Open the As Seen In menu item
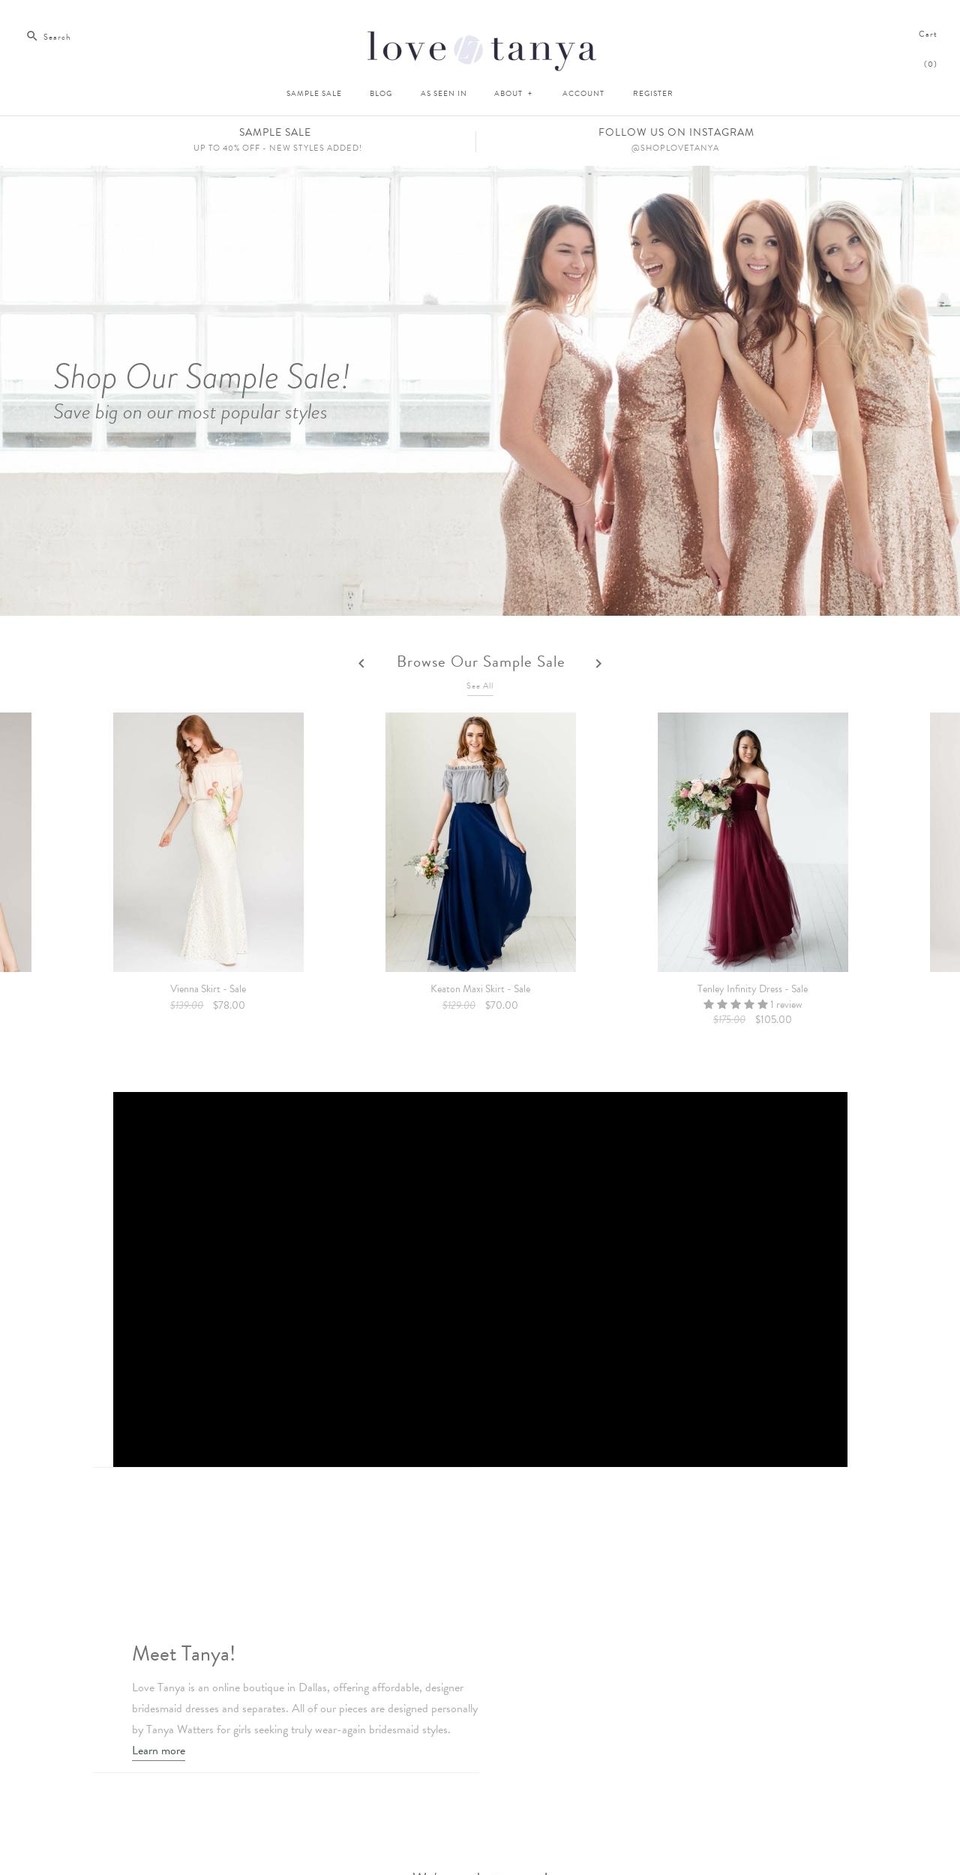This screenshot has height=1875, width=960. (443, 93)
